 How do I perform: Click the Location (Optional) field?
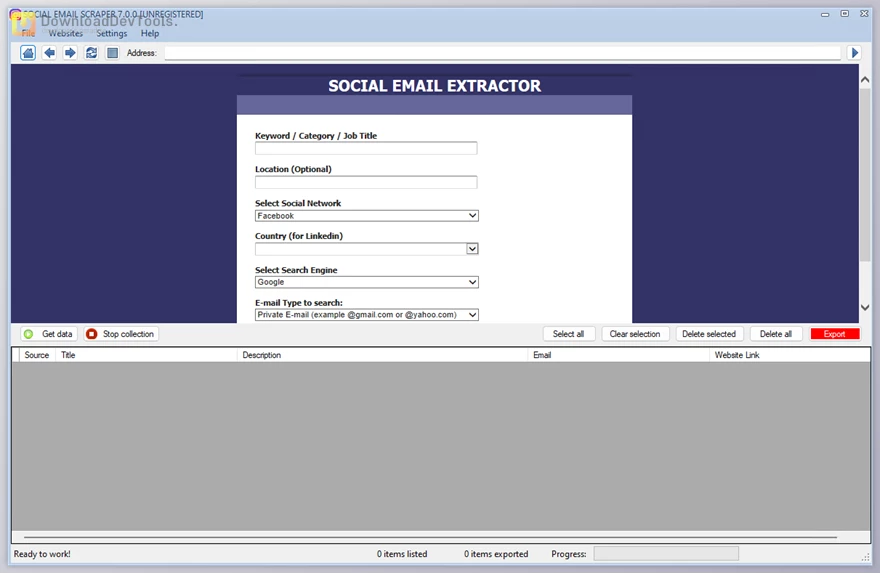366,182
